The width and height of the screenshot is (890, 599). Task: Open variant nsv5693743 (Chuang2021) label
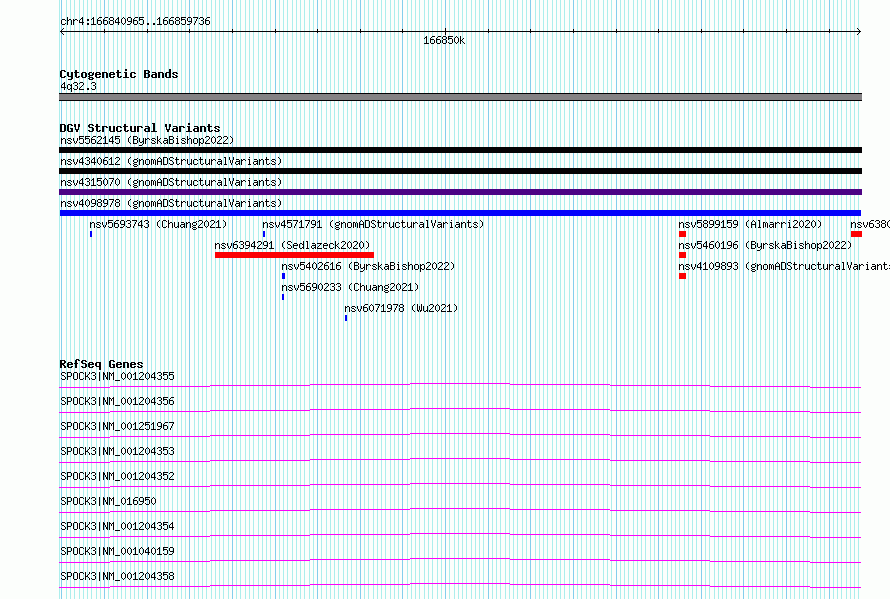tap(158, 224)
